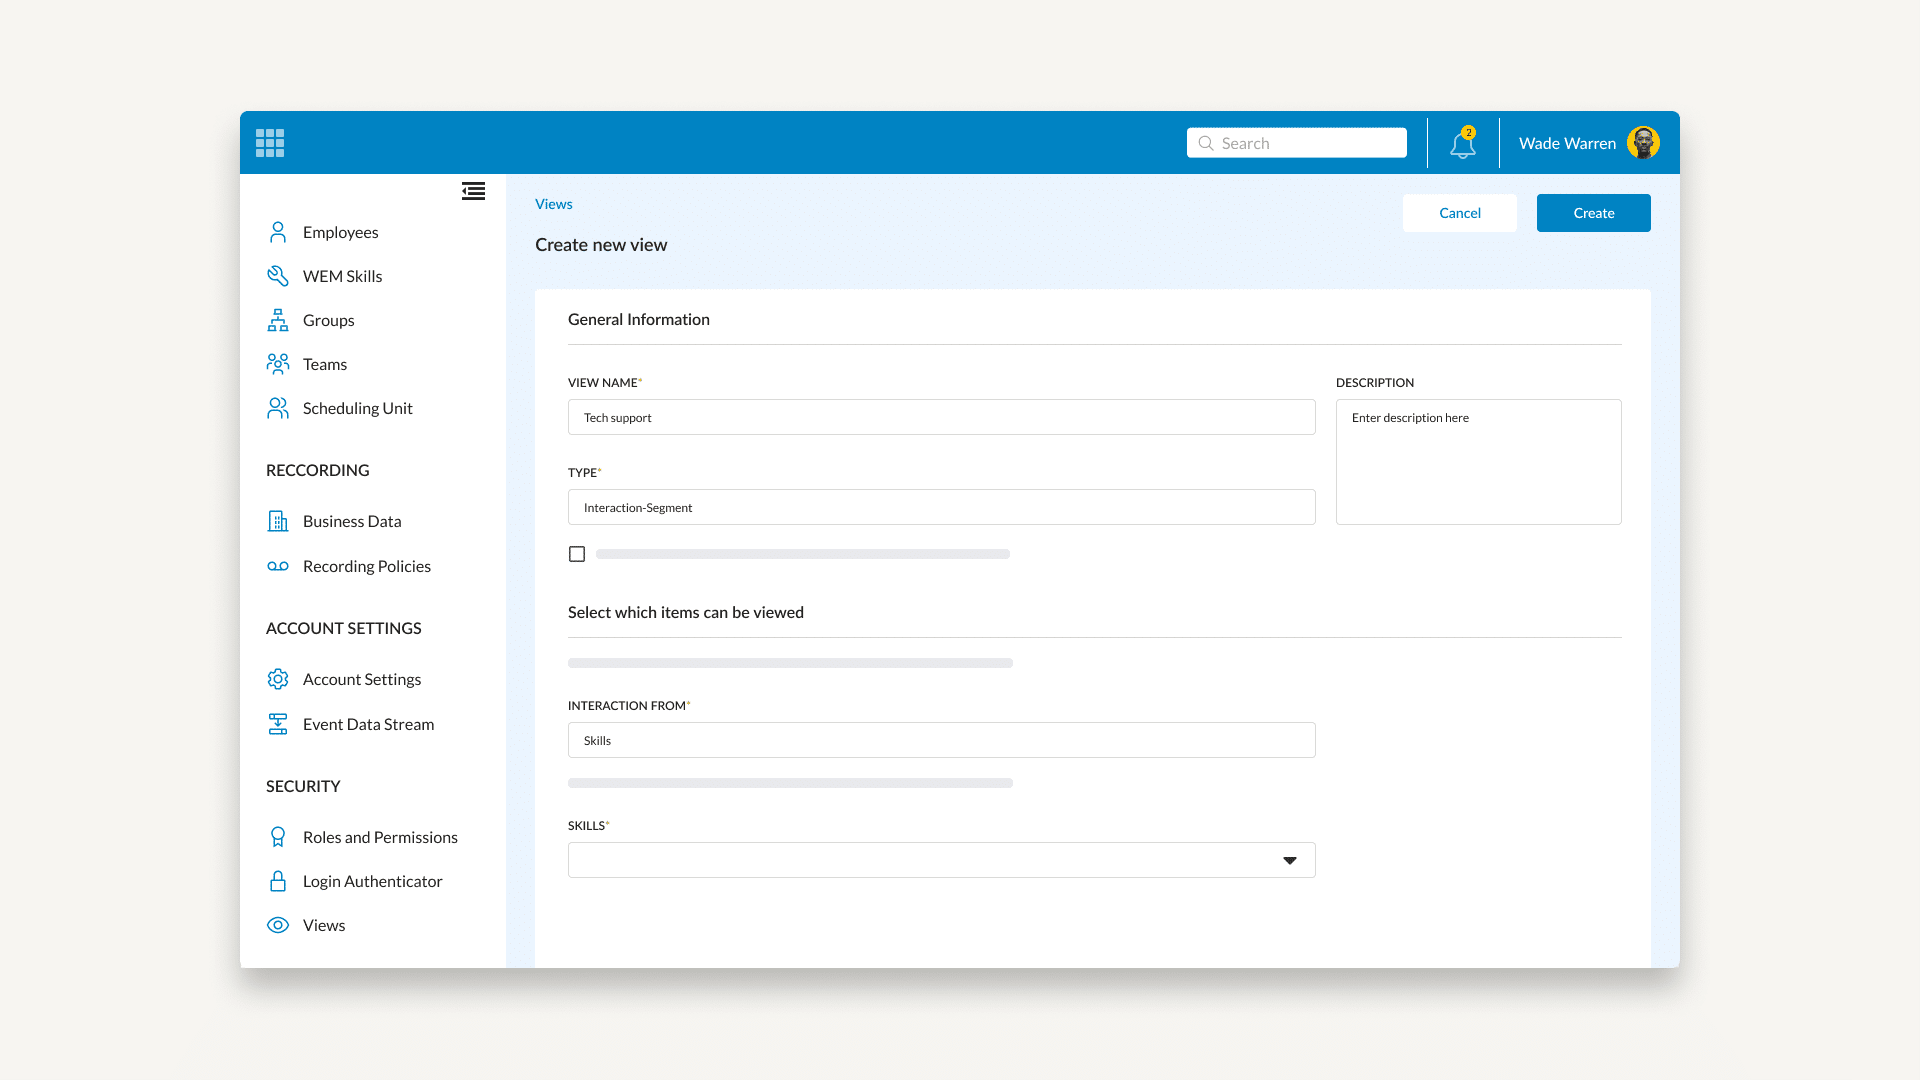Open the notifications bell
Viewport: 1920px width, 1080px height.
[1462, 145]
